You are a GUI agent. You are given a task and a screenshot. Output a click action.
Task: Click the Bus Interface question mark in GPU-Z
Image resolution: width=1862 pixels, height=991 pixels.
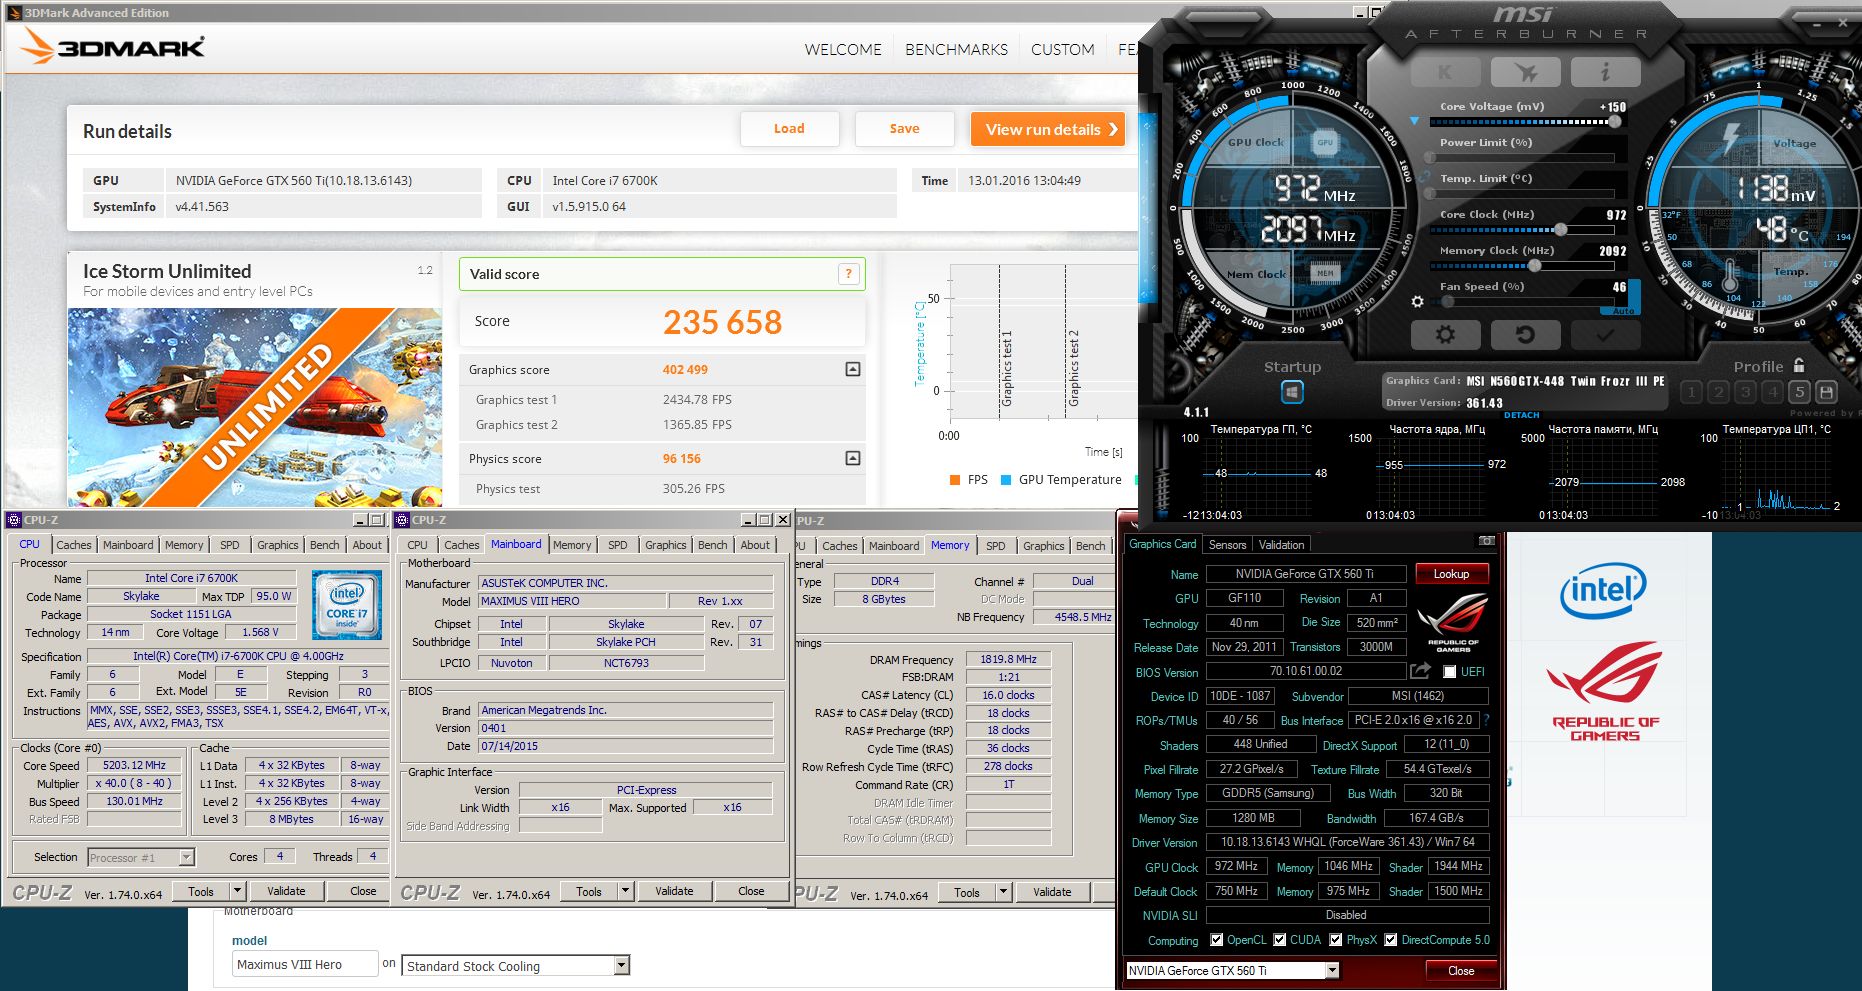1486,720
